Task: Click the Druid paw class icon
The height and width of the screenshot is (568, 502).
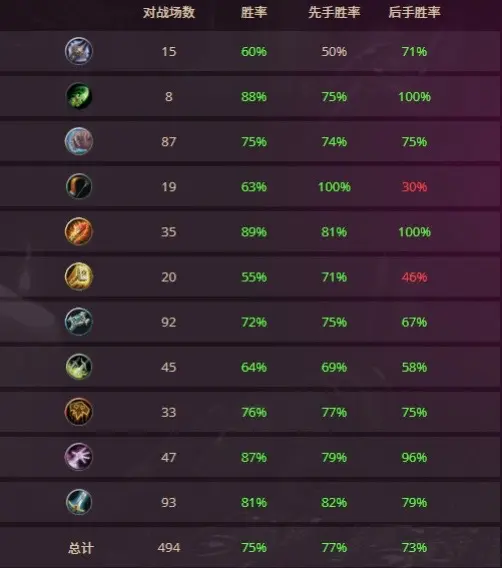Action: (79, 141)
